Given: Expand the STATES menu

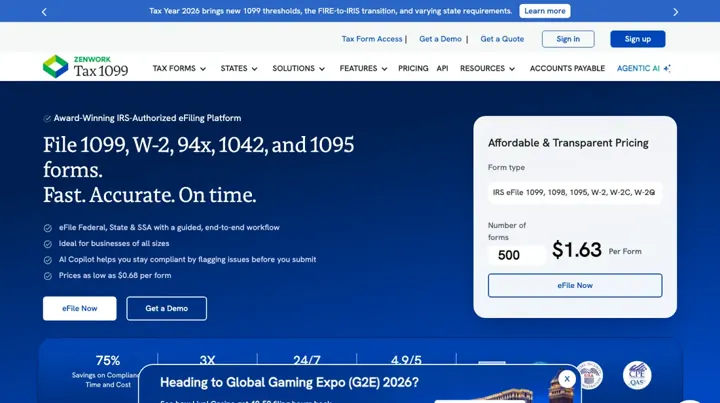Looking at the screenshot, I should [239, 68].
